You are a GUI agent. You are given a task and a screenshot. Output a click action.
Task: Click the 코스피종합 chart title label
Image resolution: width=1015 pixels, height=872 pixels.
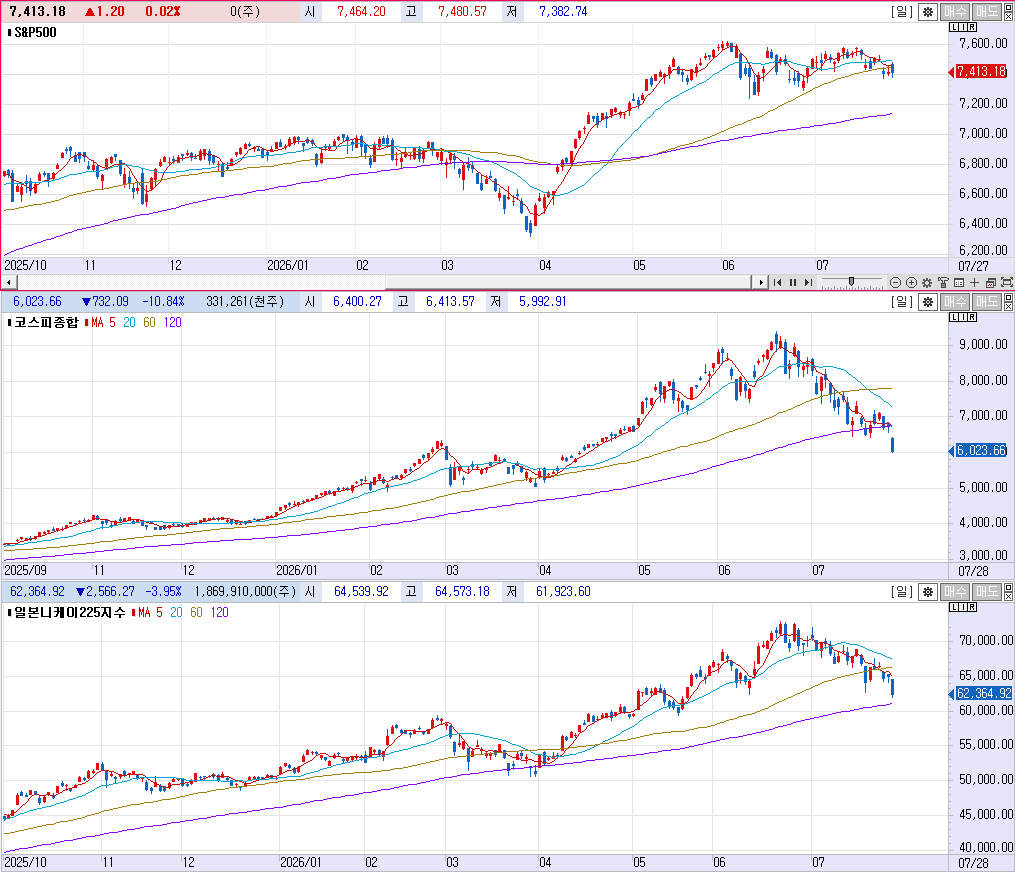pyautogui.click(x=45, y=322)
